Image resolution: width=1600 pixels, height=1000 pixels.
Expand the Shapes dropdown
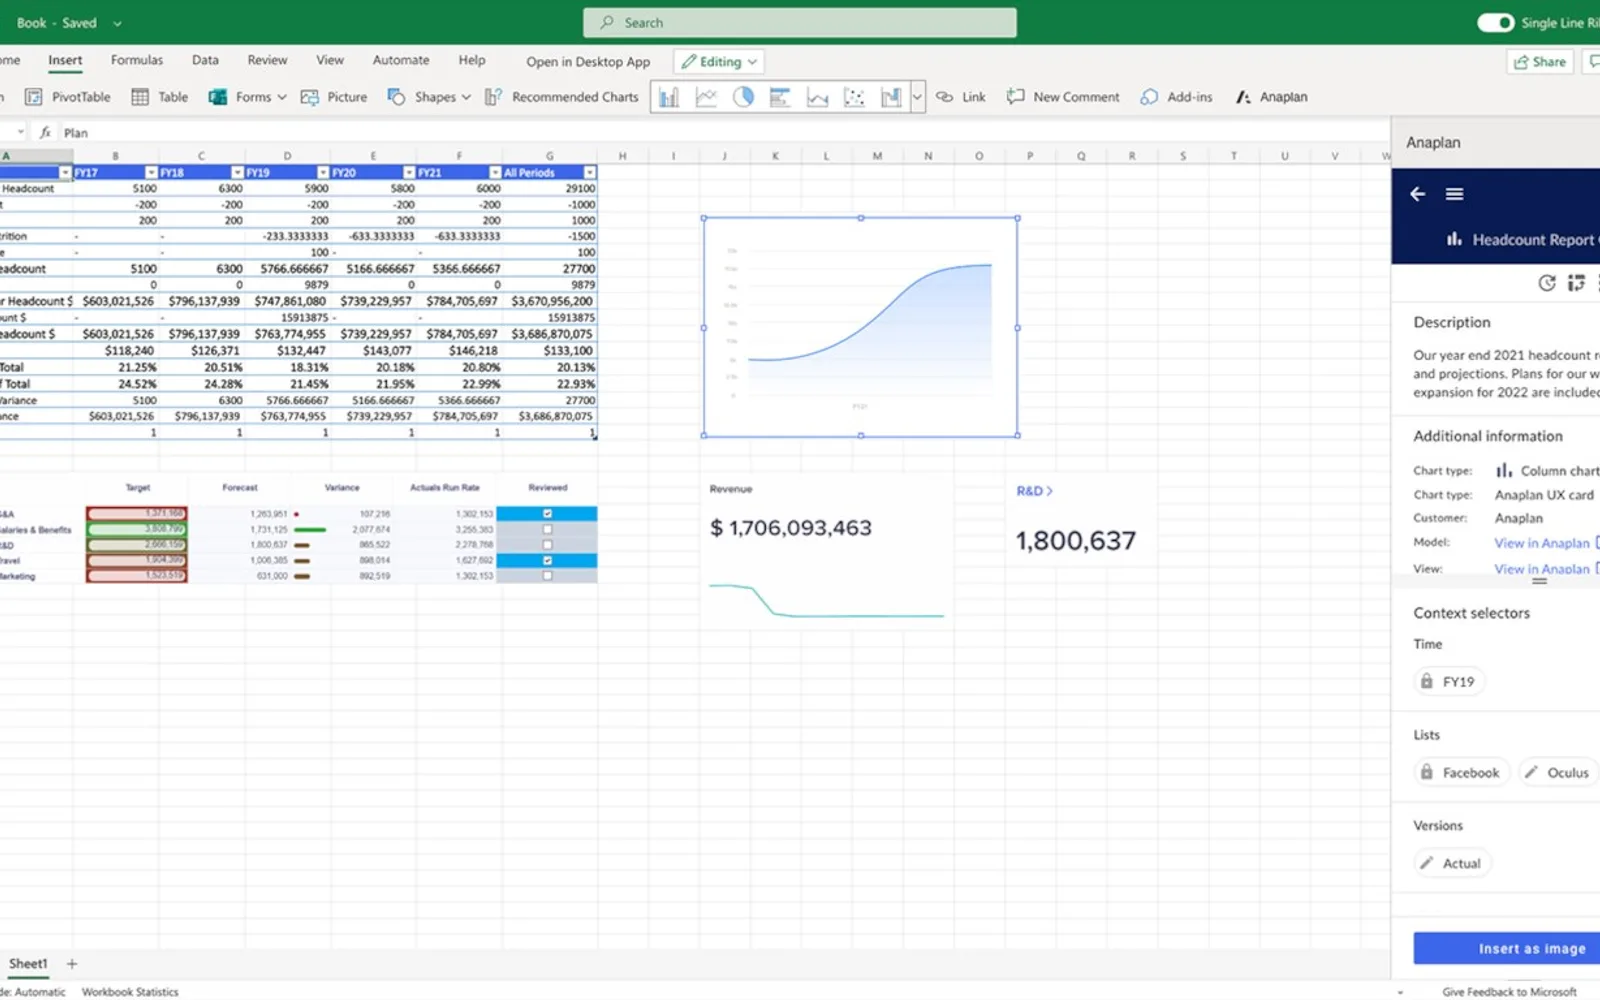click(467, 97)
